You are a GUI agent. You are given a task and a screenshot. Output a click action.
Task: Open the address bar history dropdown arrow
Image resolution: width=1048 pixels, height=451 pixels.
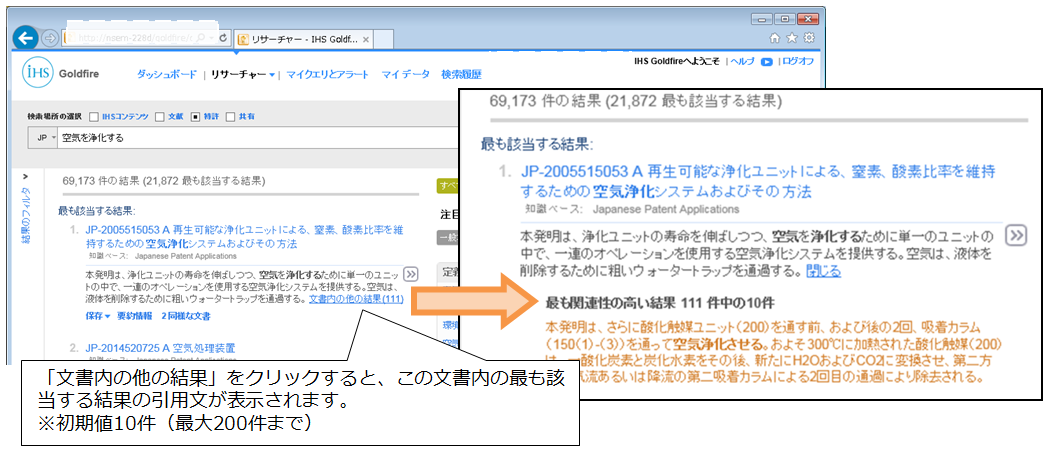[212, 38]
